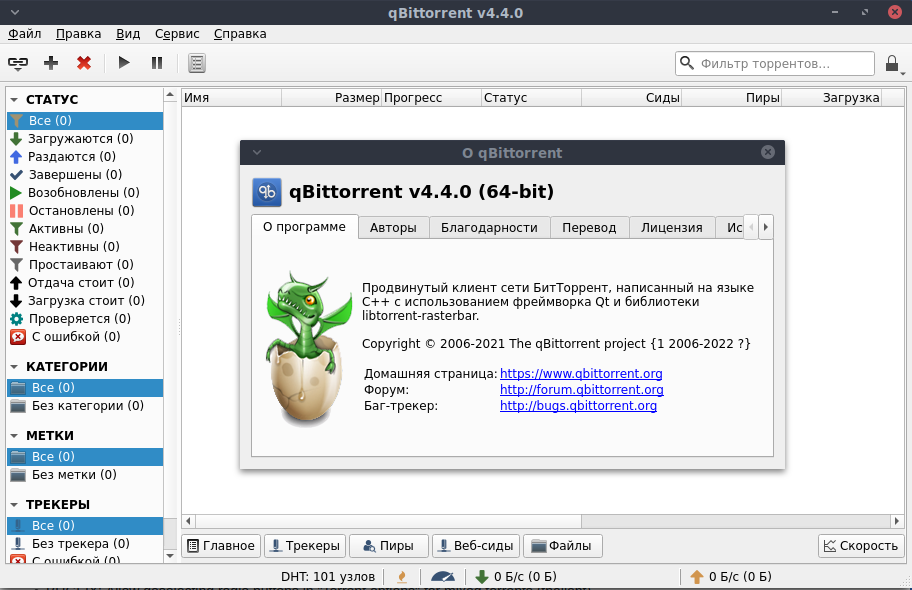Show the Веб-сиды bottom panel
This screenshot has height=590, width=912.
(x=476, y=546)
